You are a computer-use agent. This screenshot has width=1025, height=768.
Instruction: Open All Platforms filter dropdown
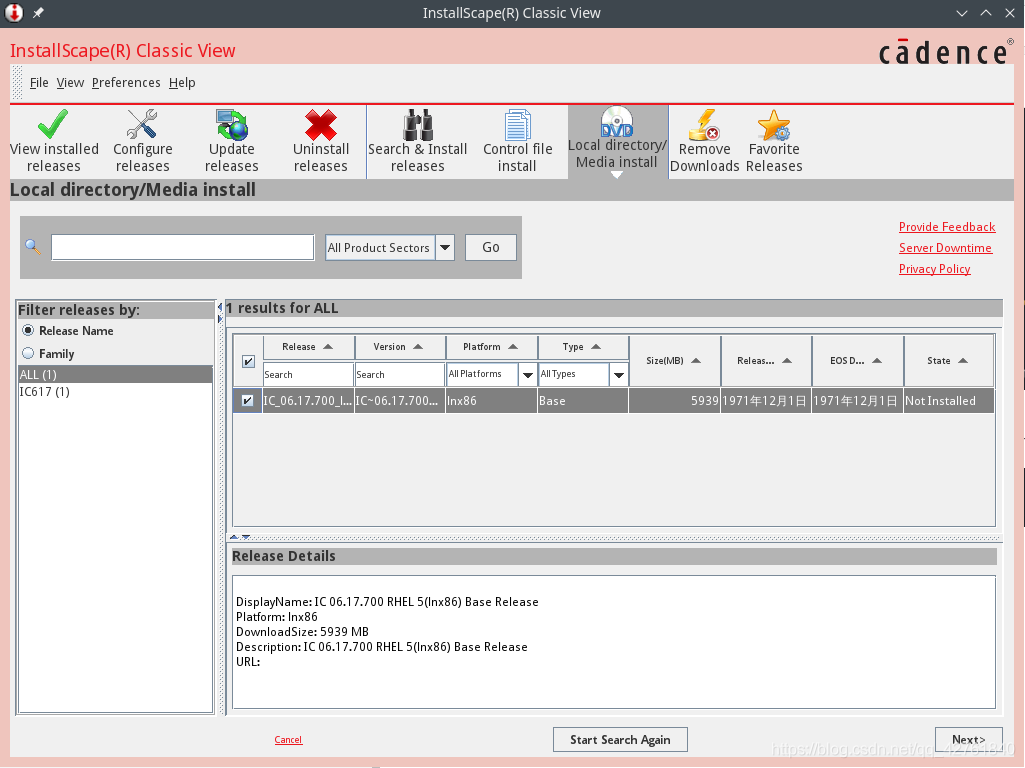coord(528,375)
